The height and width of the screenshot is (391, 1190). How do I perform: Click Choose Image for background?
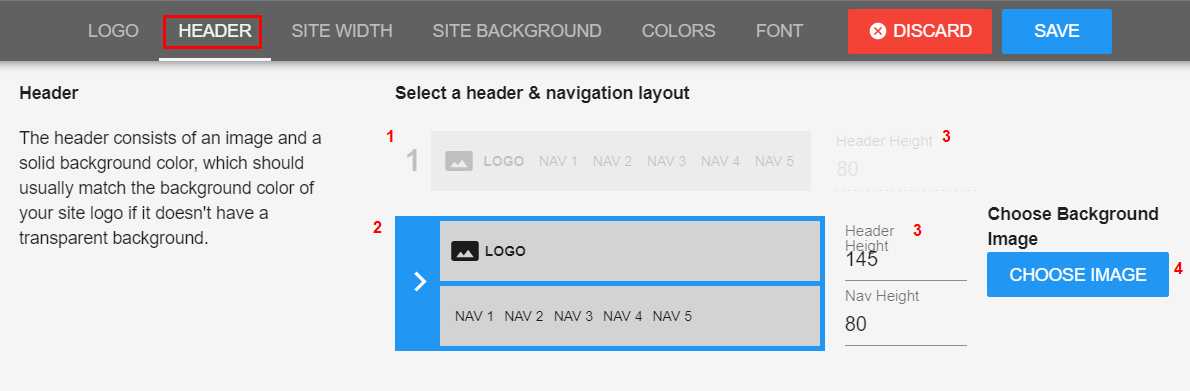[1078, 274]
